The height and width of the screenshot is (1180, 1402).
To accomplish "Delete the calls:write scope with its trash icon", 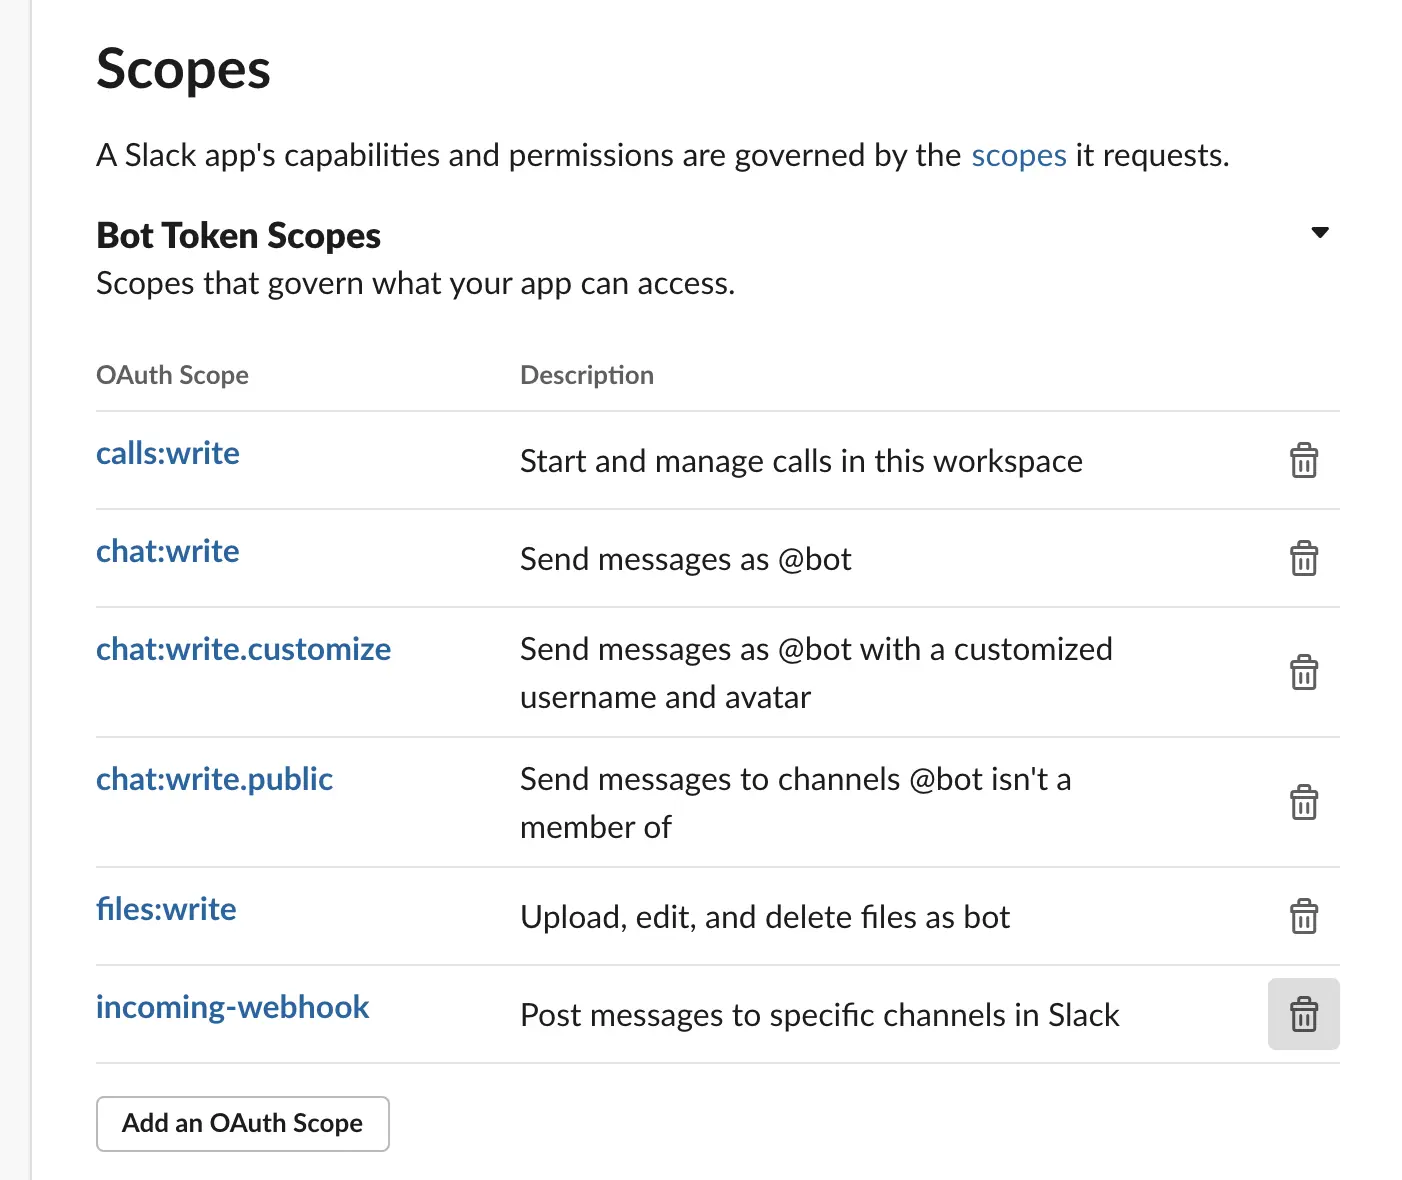I will click(x=1303, y=461).
